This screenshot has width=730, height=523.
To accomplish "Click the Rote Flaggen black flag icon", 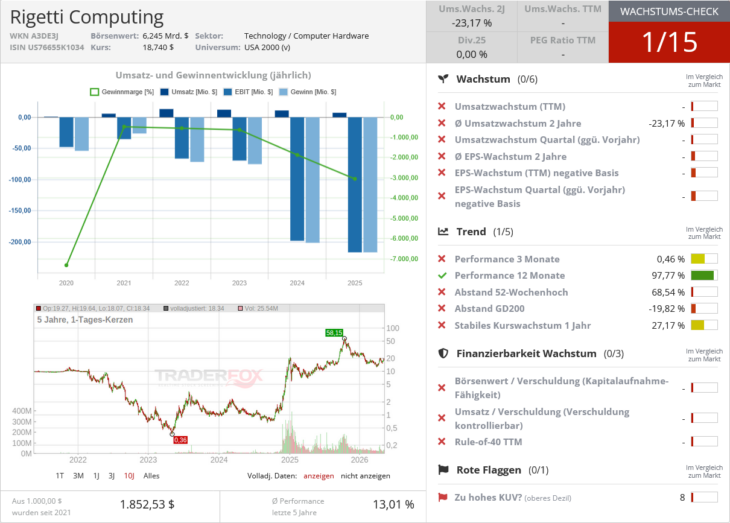I will pos(443,470).
